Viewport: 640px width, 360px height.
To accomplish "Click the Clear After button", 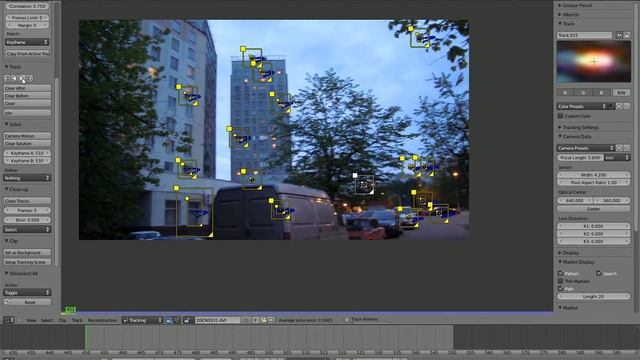I will click(x=27, y=88).
